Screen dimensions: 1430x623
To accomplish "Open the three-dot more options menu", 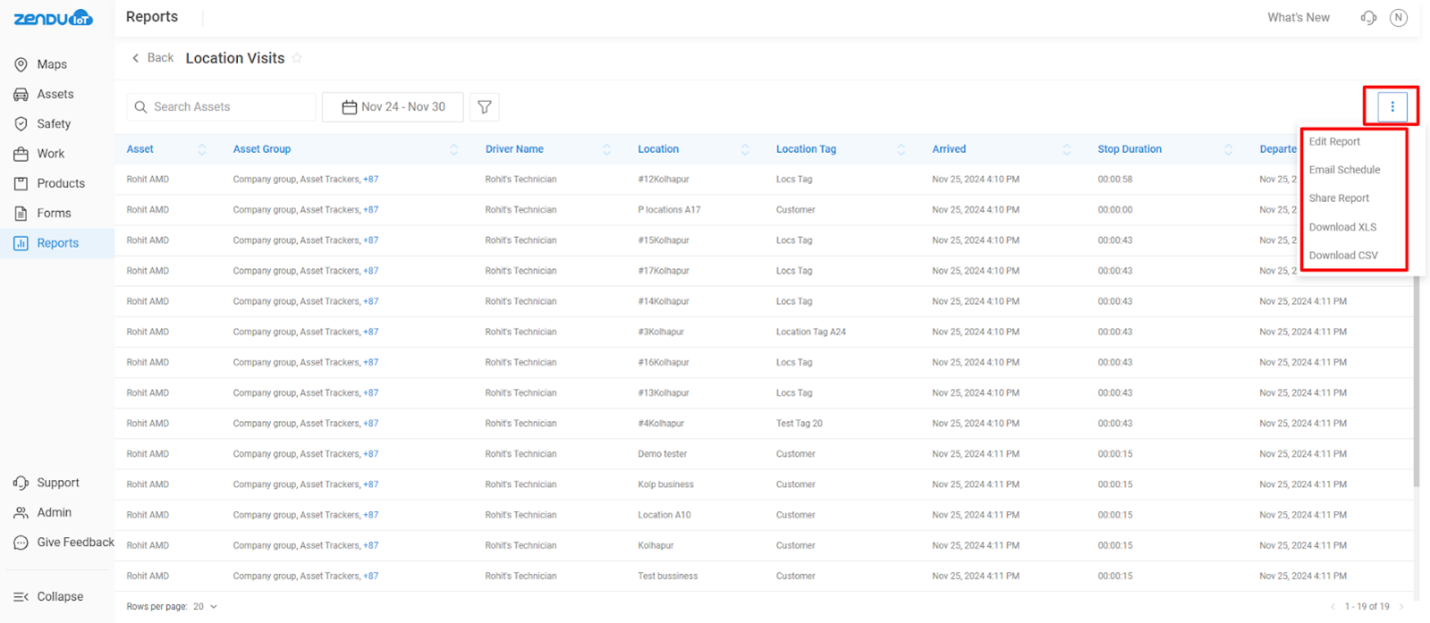I will click(x=1392, y=106).
